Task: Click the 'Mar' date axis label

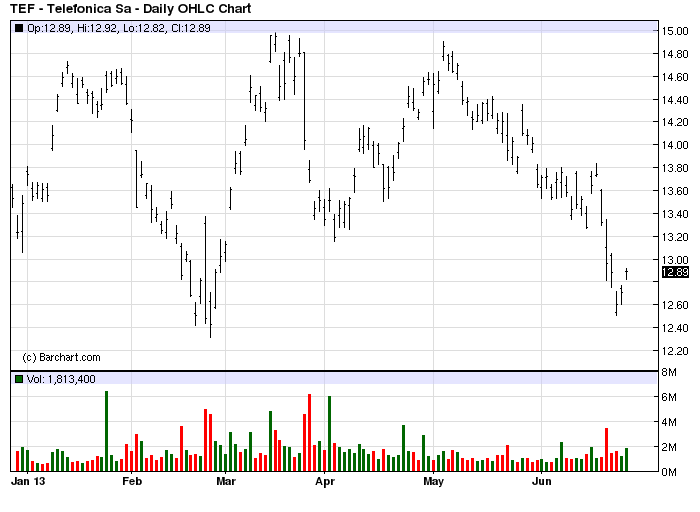Action: 226,482
